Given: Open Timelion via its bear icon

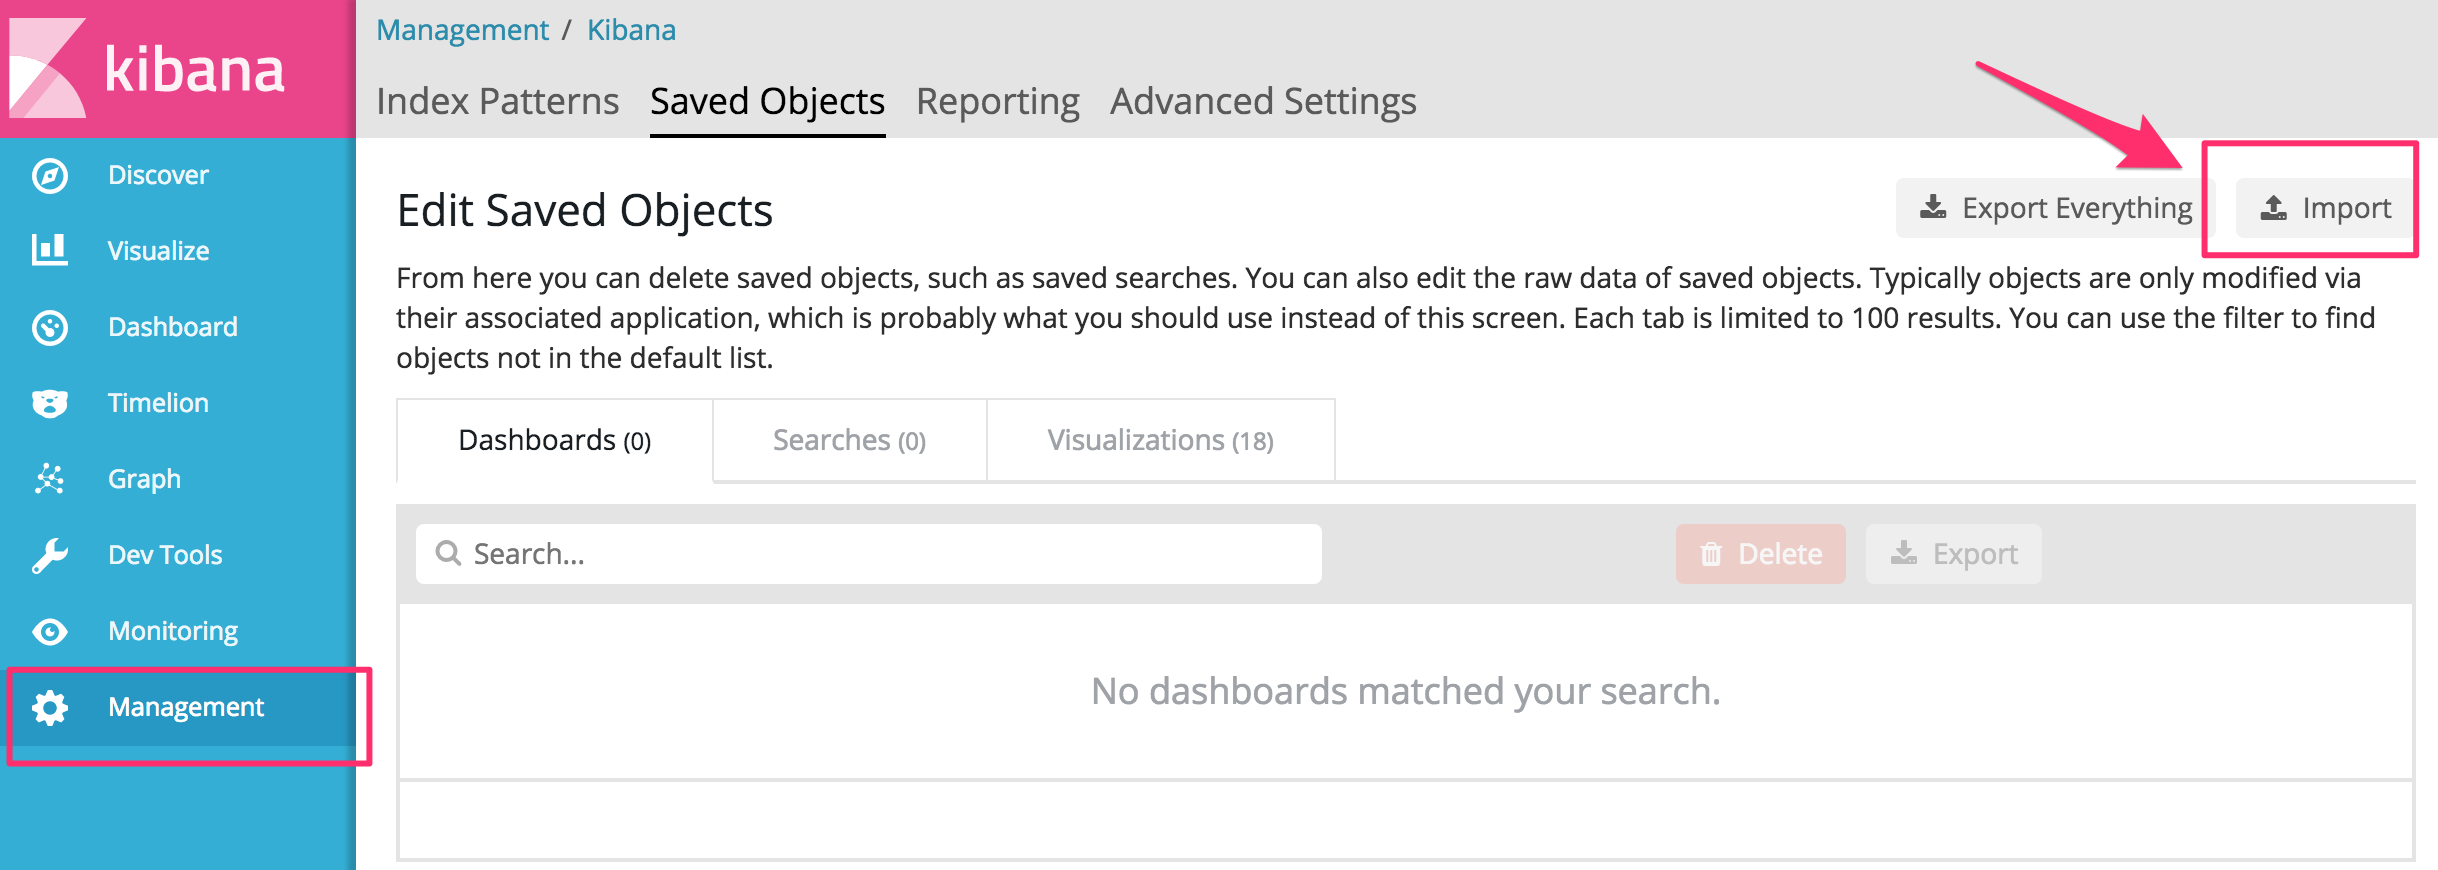Looking at the screenshot, I should click(x=50, y=403).
